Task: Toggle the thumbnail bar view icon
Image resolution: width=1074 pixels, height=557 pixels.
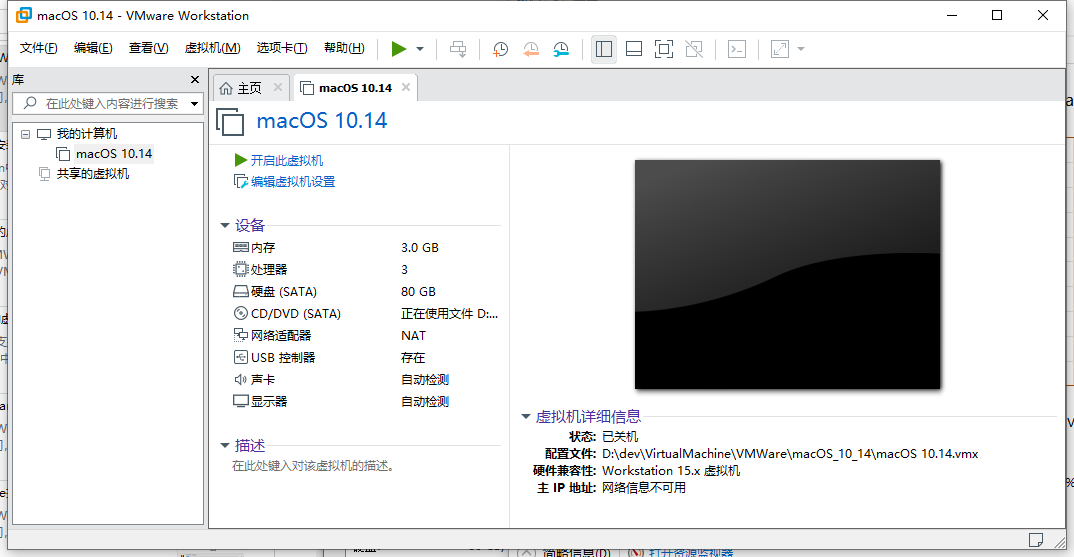Action: pyautogui.click(x=634, y=49)
